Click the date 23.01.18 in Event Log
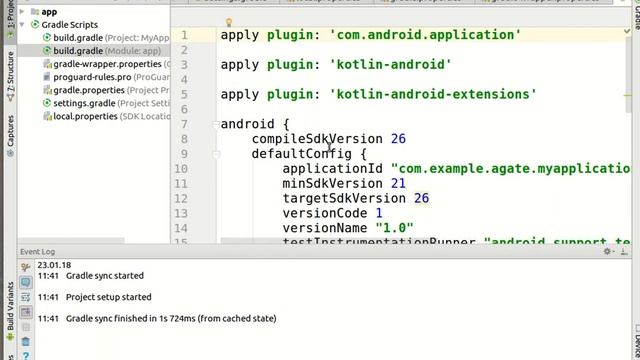 click(54, 265)
